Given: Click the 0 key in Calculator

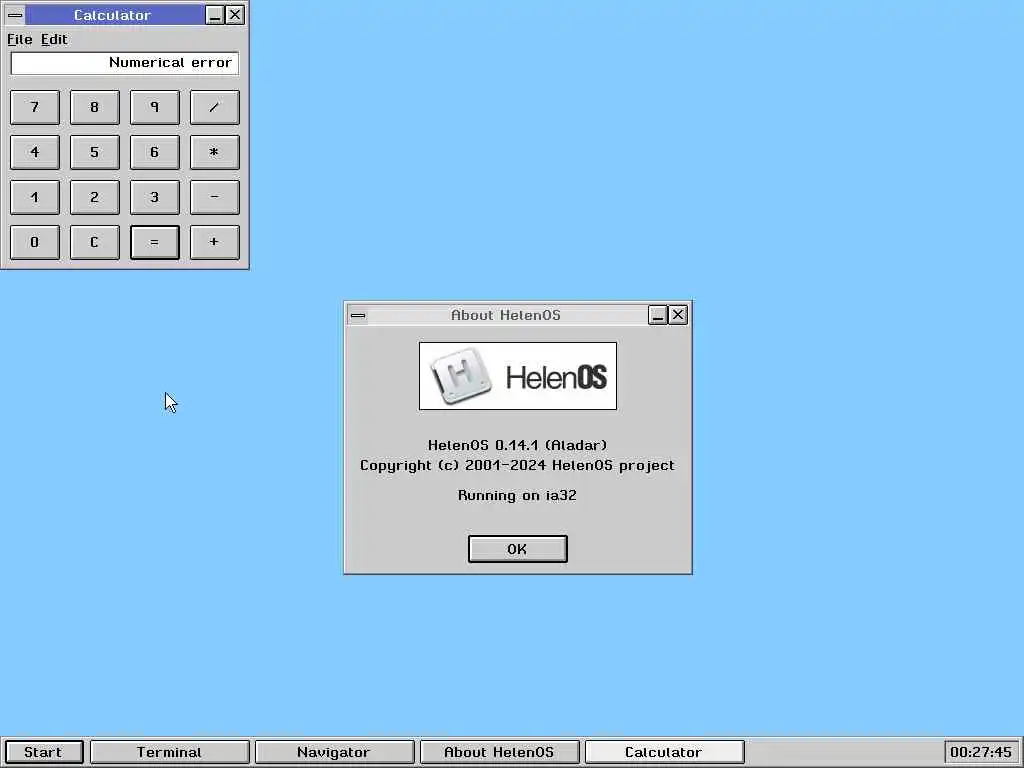Looking at the screenshot, I should coord(35,242).
